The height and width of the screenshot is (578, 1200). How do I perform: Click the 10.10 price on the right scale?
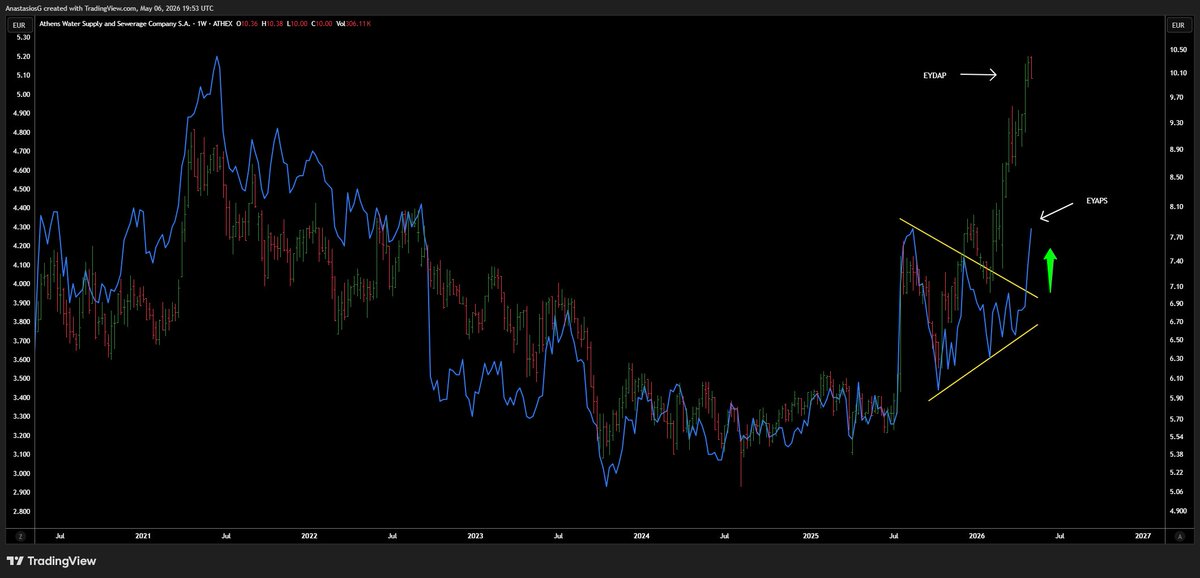pos(1178,73)
